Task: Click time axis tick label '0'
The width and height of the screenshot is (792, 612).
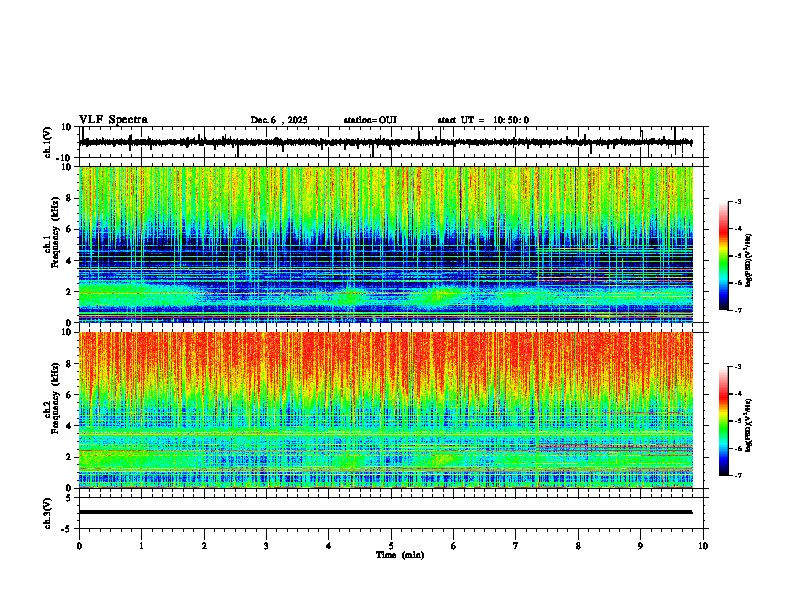Action: click(79, 546)
